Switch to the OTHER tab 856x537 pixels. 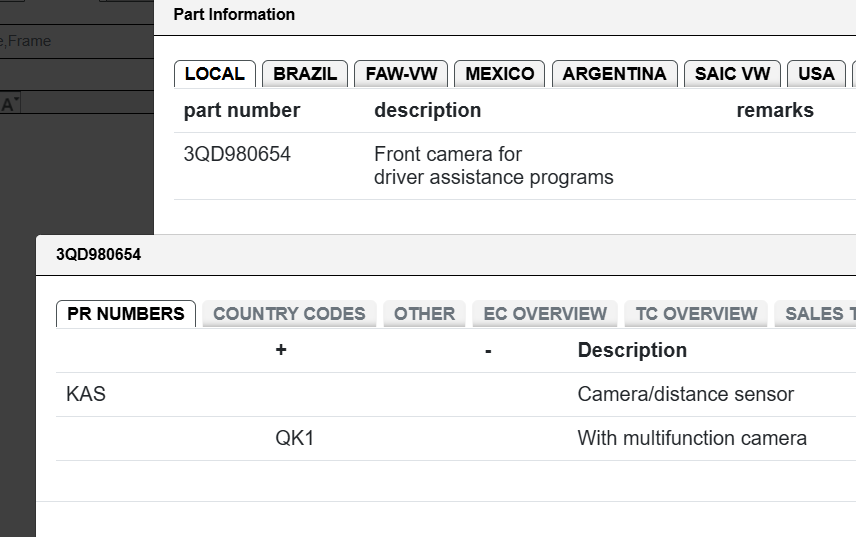424,314
